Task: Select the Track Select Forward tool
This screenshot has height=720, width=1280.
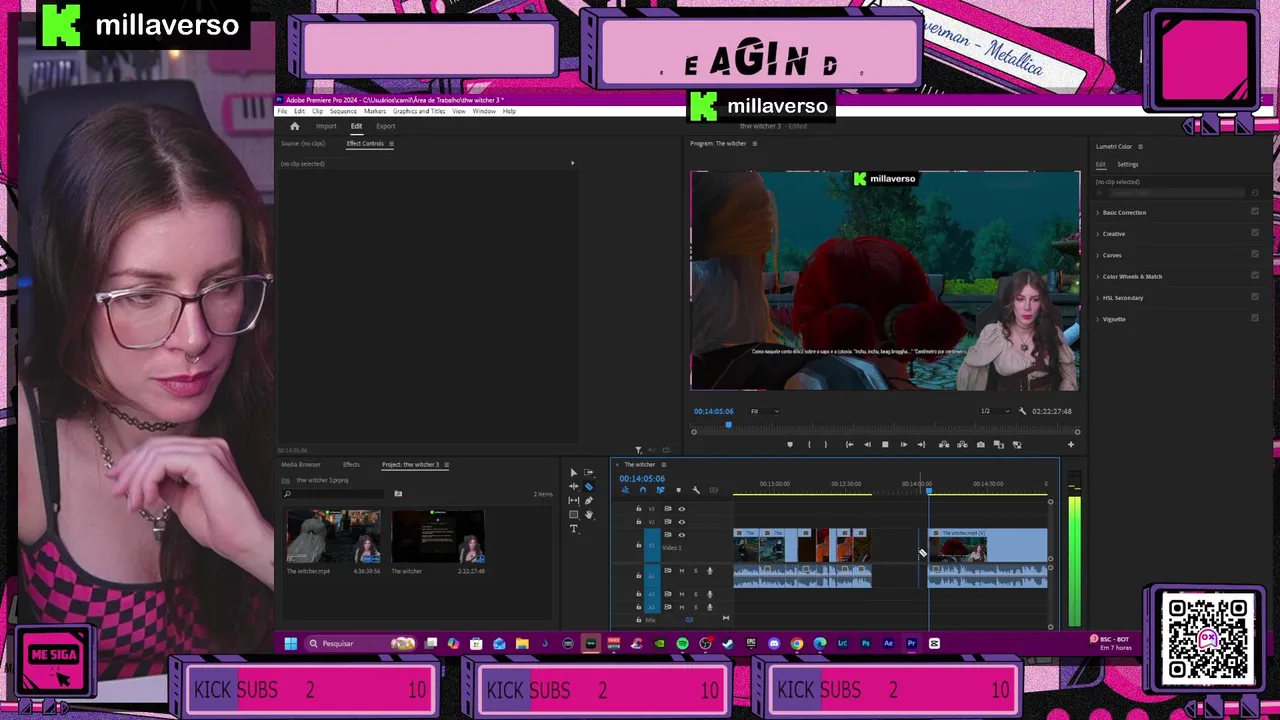Action: (x=588, y=472)
